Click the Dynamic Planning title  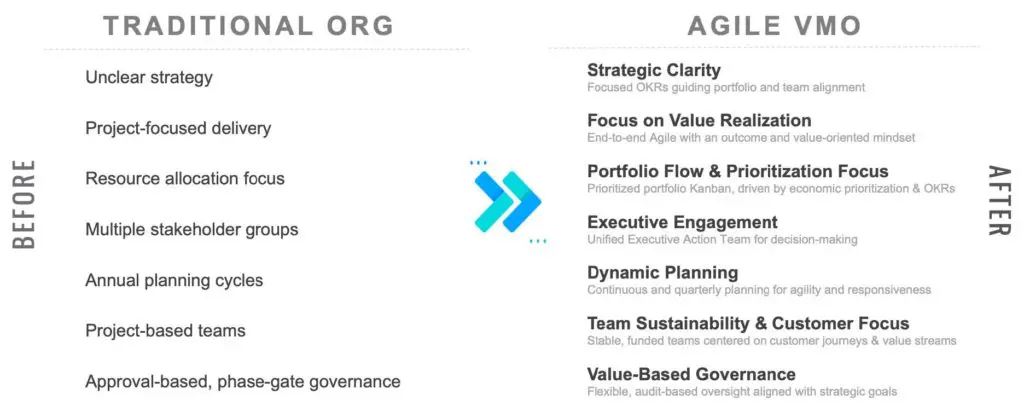click(662, 272)
